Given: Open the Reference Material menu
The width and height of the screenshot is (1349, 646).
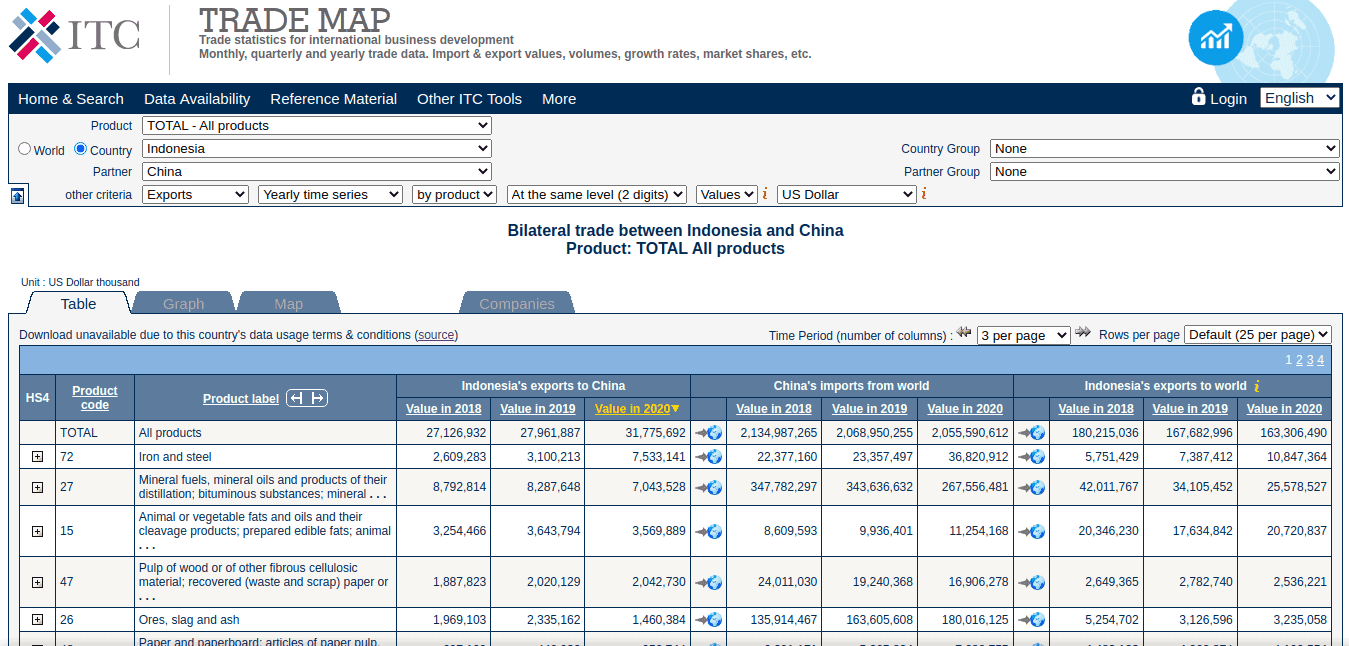Looking at the screenshot, I should point(333,98).
